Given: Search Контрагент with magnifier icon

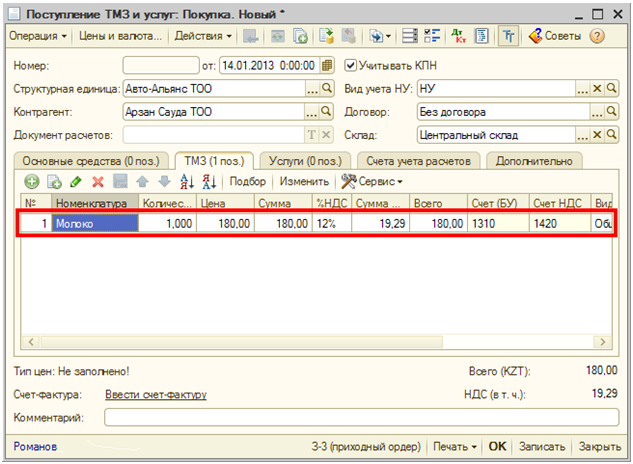Looking at the screenshot, I should pyautogui.click(x=327, y=112).
